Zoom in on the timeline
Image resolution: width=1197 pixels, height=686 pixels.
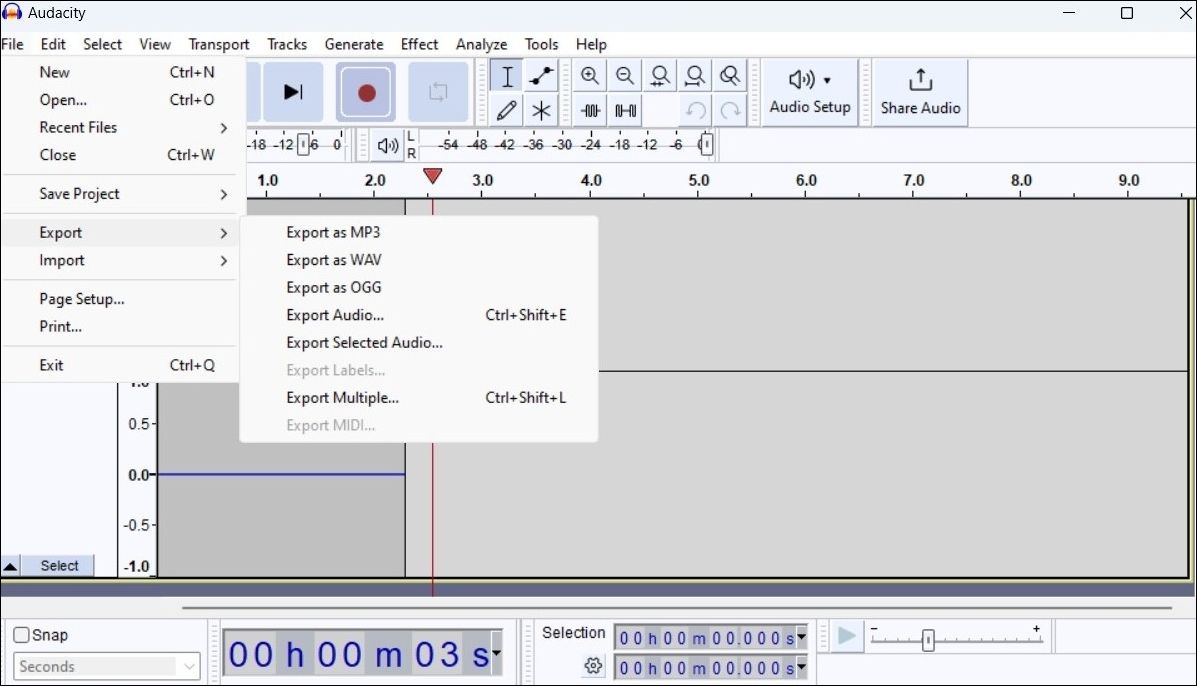coord(590,75)
